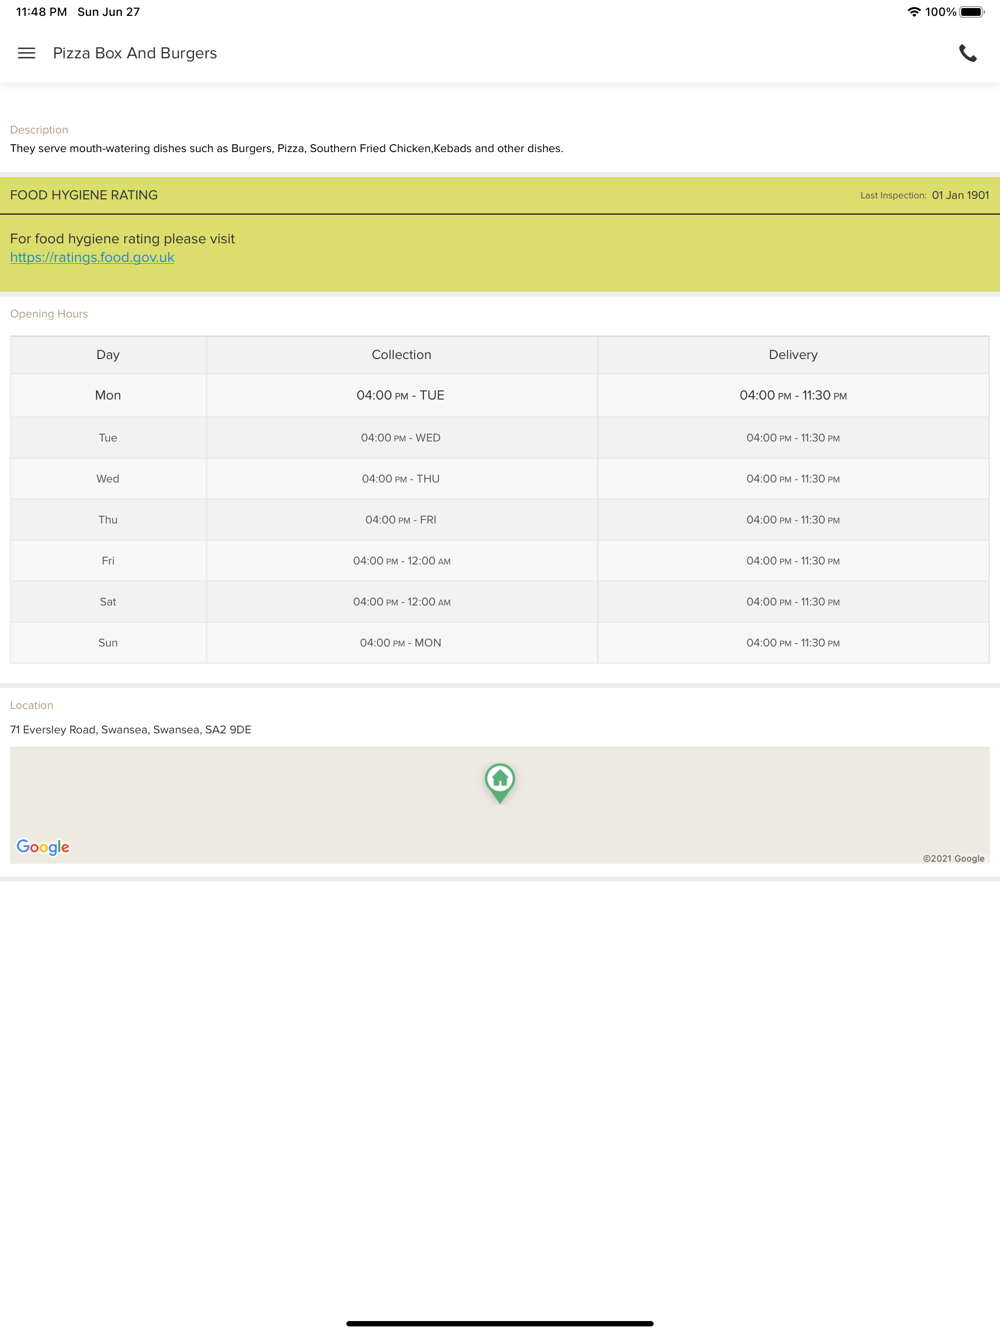Tap the green home map pin
1000x1334 pixels.
pos(500,783)
